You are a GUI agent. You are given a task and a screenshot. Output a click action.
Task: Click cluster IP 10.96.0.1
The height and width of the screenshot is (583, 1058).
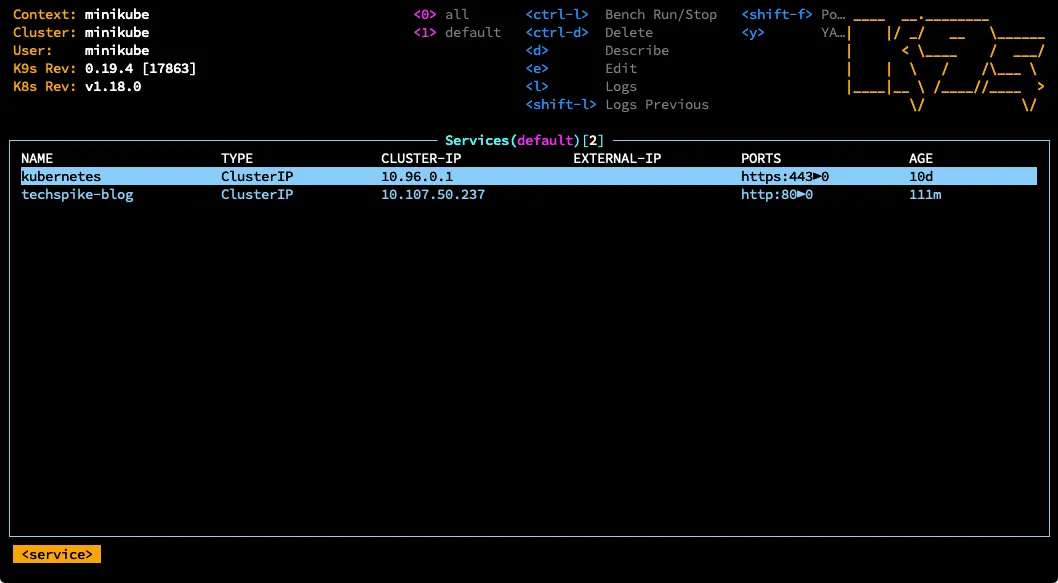tap(417, 177)
